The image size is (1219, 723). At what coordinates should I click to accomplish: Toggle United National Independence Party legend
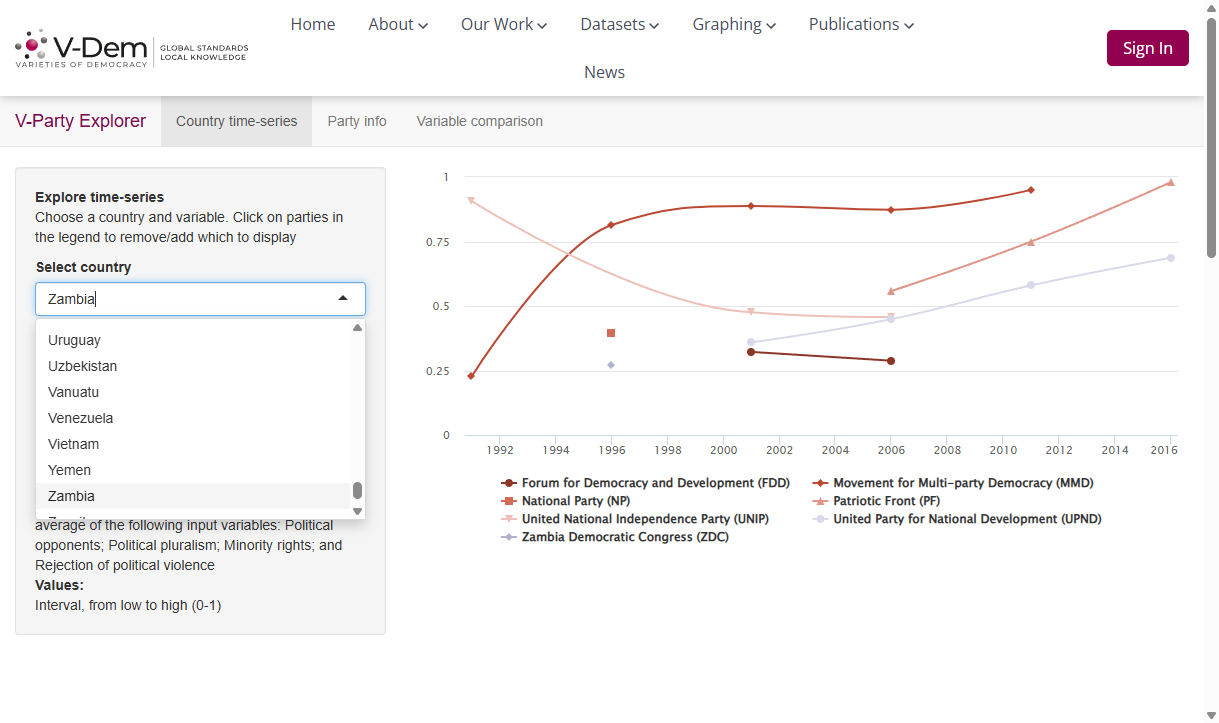(635, 519)
